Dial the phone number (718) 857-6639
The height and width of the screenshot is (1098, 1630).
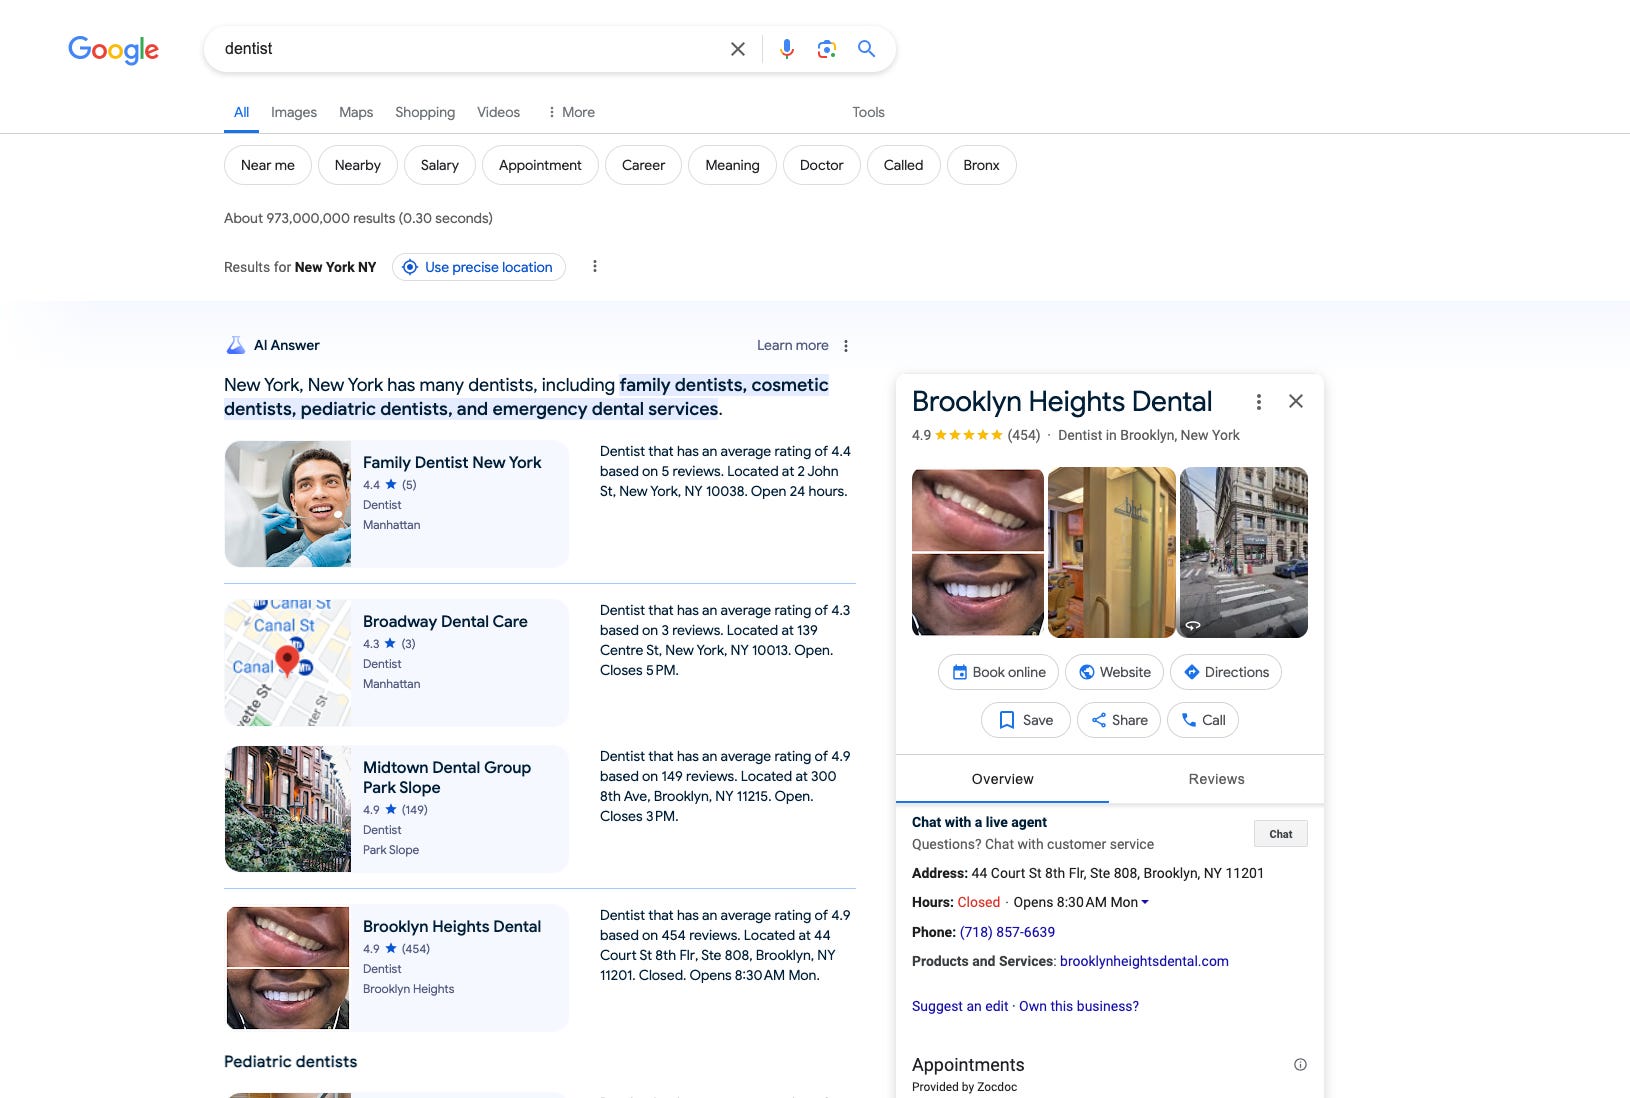point(1007,932)
